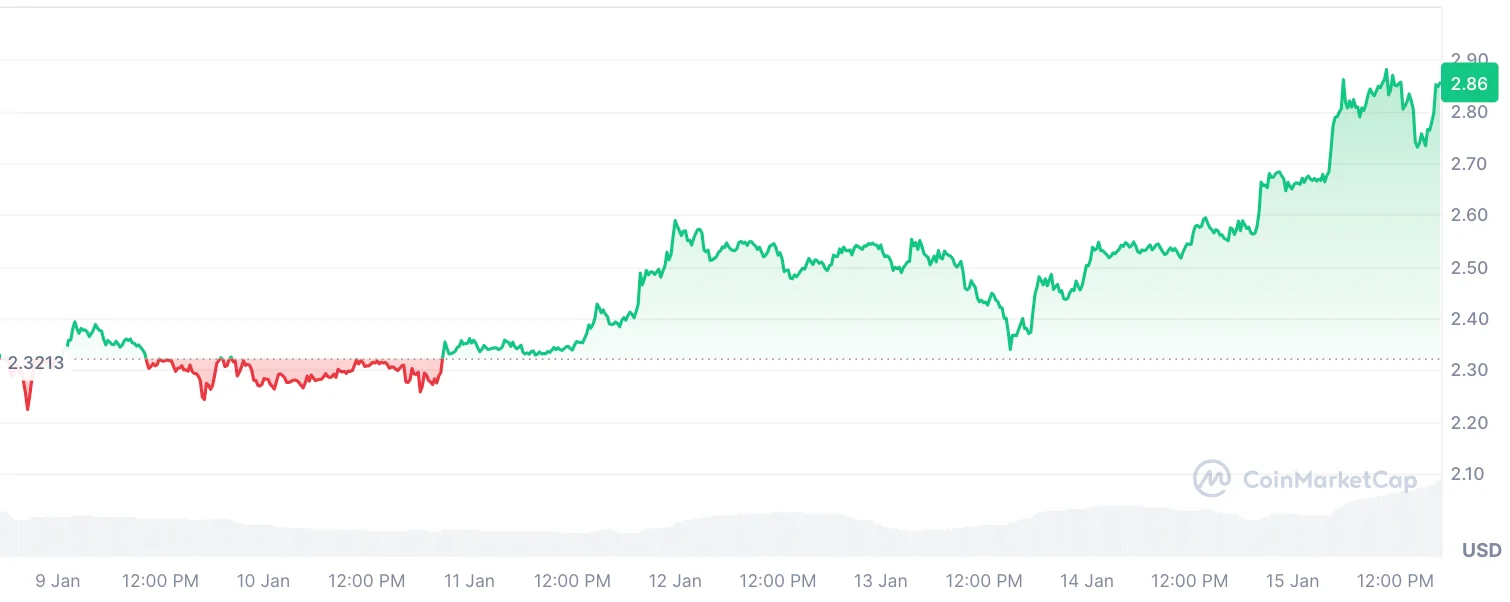Image resolution: width=1510 pixels, height=602 pixels.
Task: Pick the 15 Jan date label
Action: 1292,581
